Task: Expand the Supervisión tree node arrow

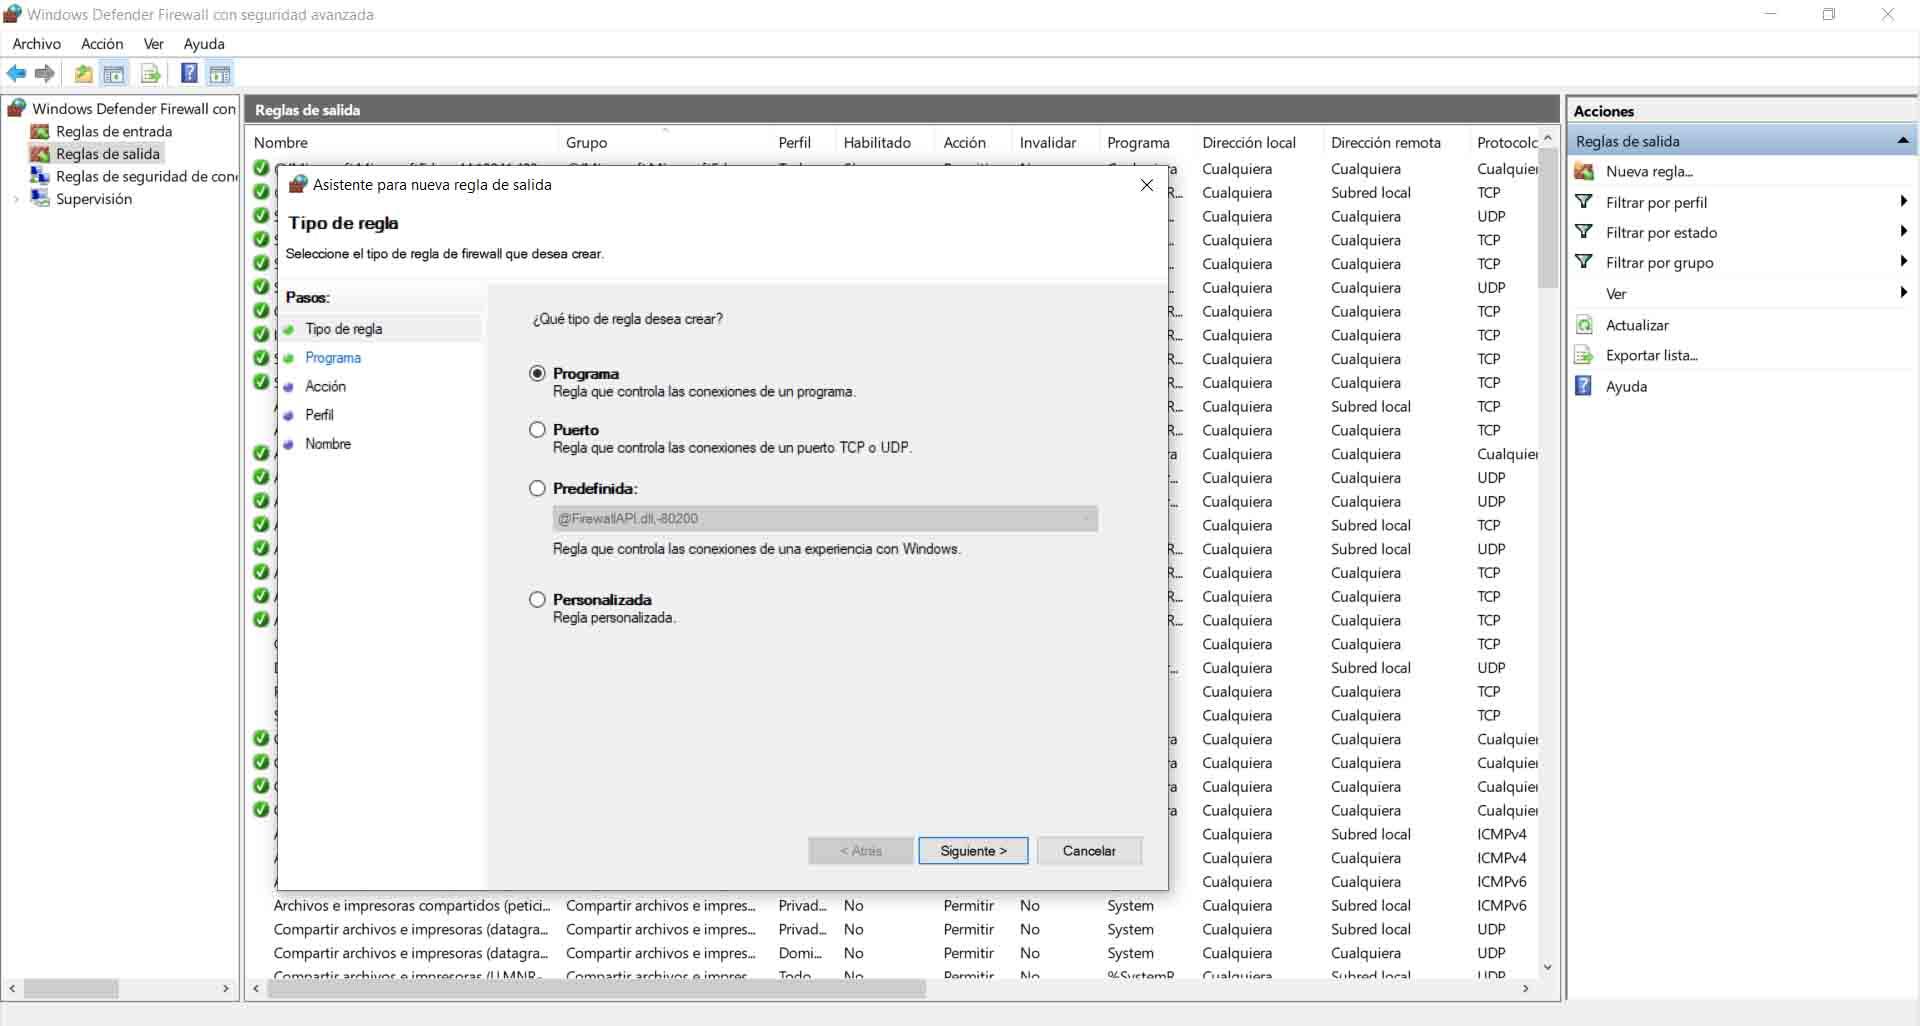Action: (x=16, y=199)
